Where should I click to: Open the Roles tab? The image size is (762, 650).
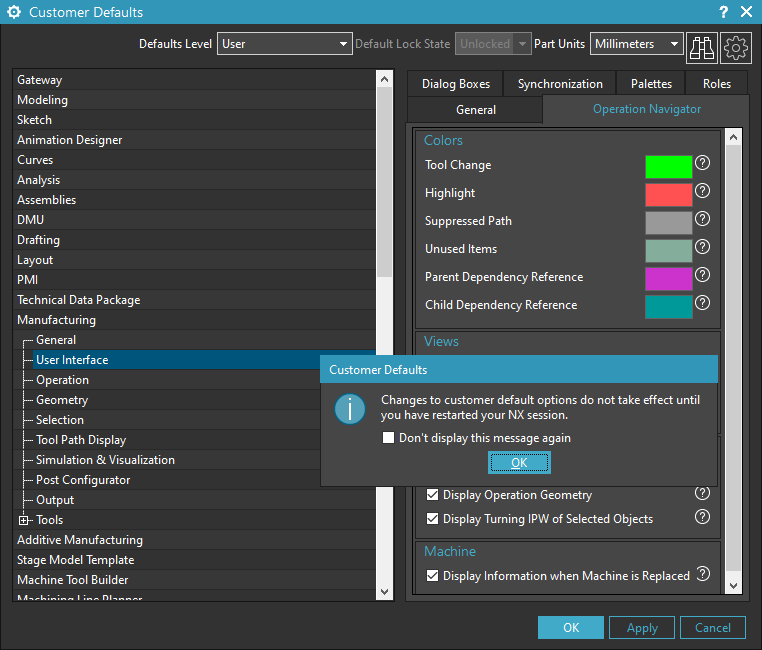pyautogui.click(x=717, y=84)
